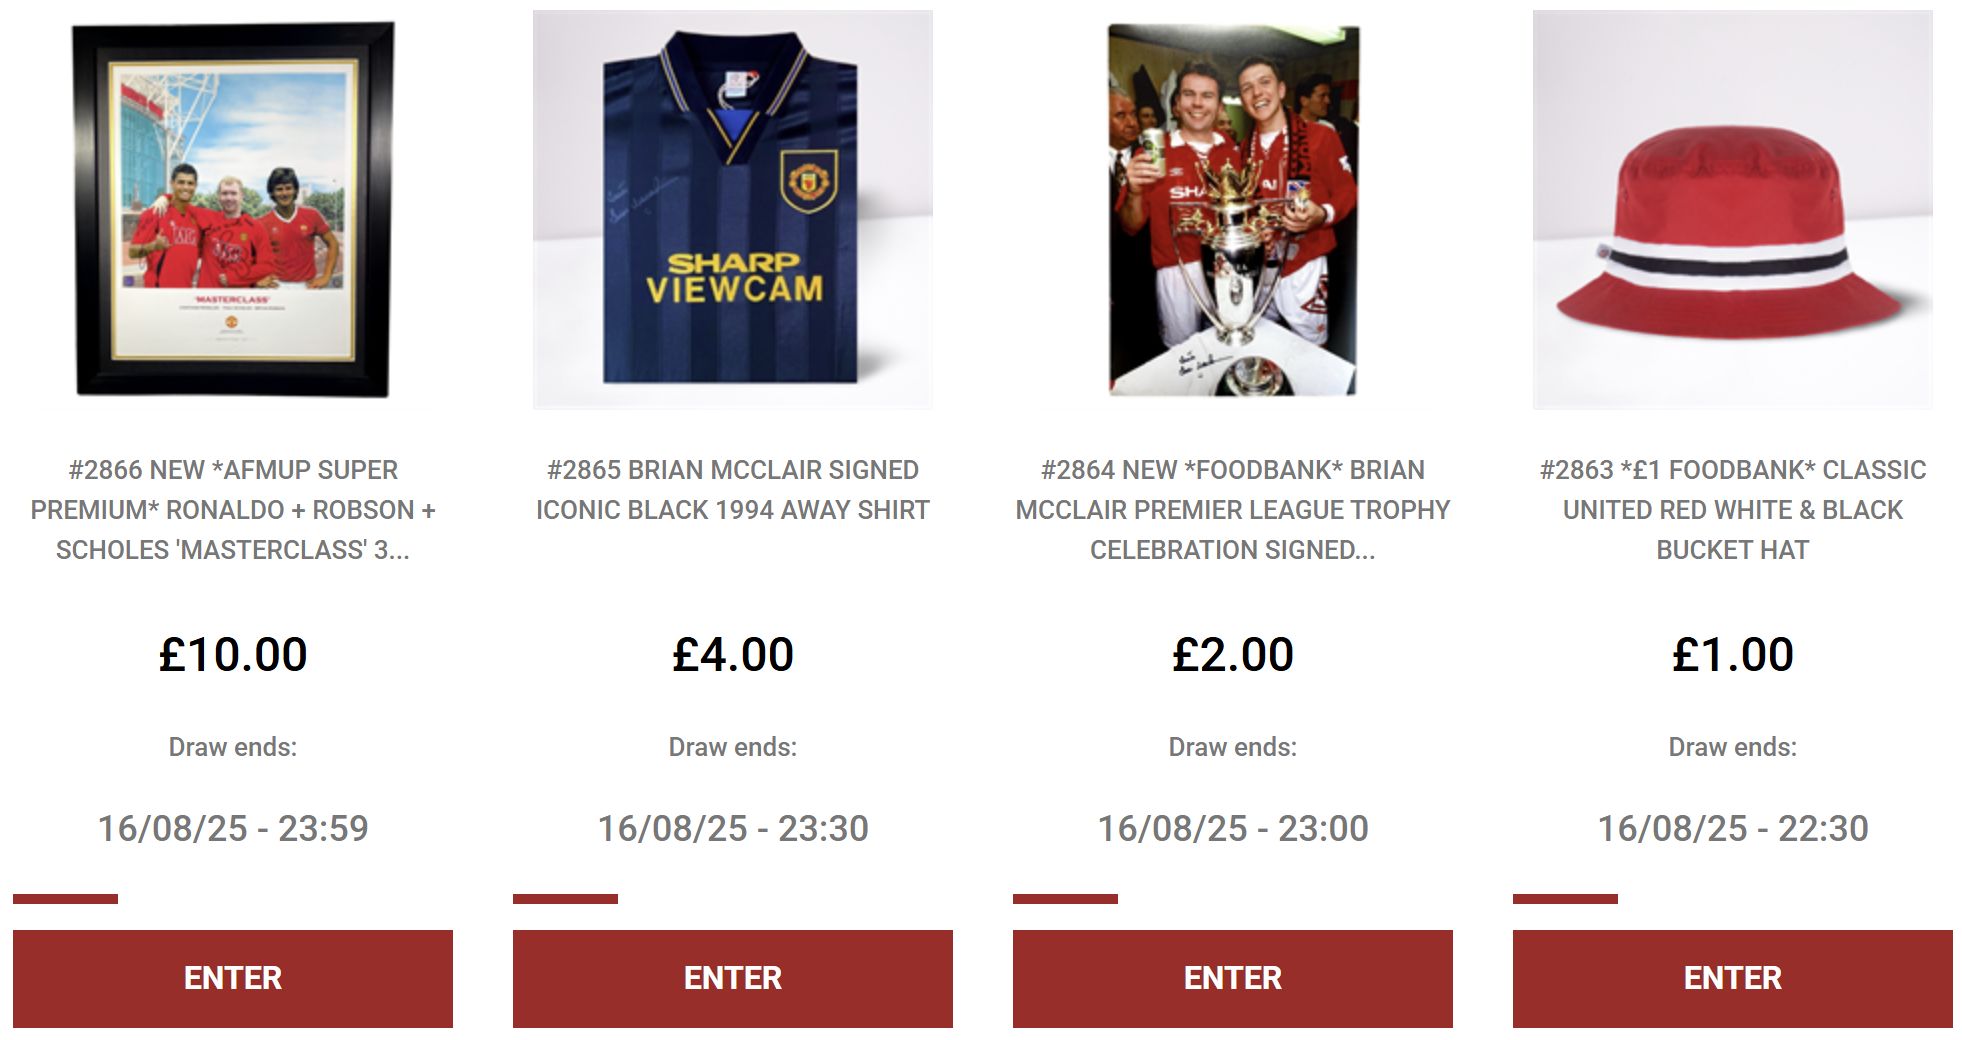Screen dimensions: 1962x1040
Task: Click the ticket progress bar above the bucket hat ENTER button
Action: [1566, 899]
